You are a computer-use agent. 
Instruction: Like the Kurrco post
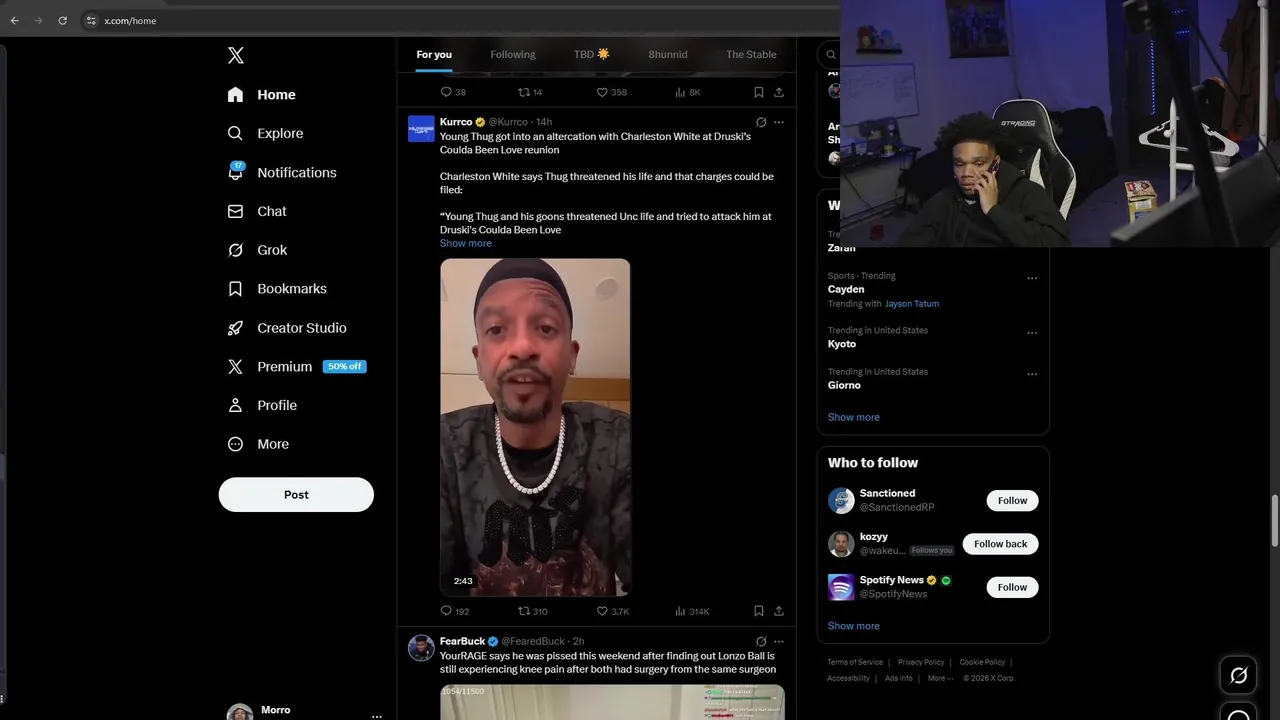tap(602, 611)
